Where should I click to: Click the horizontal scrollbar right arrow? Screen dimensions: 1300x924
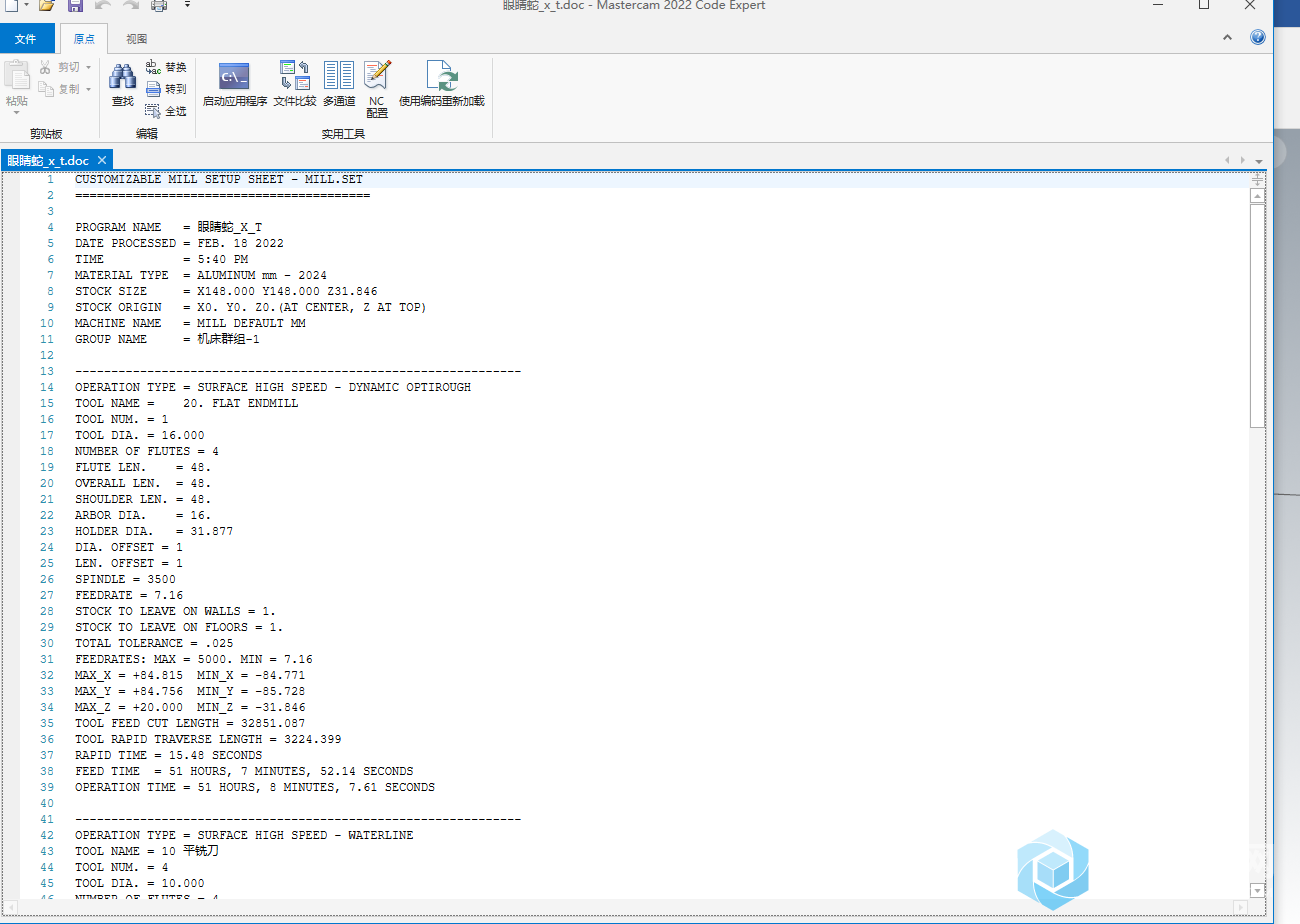(x=1242, y=906)
